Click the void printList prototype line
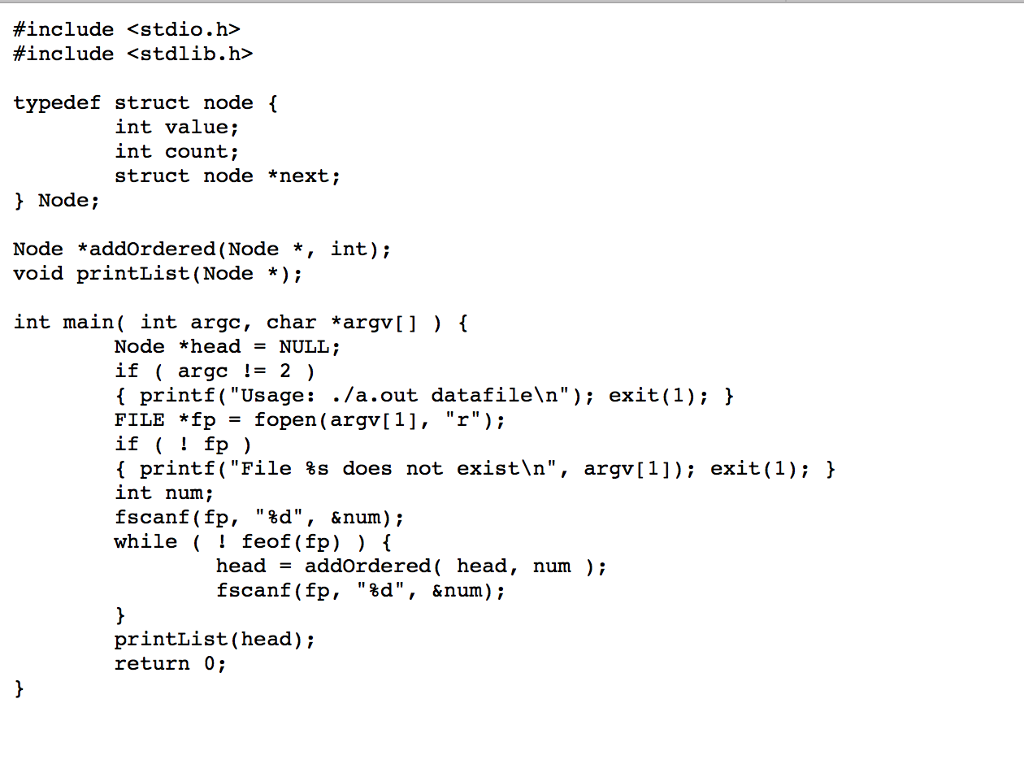 158,274
